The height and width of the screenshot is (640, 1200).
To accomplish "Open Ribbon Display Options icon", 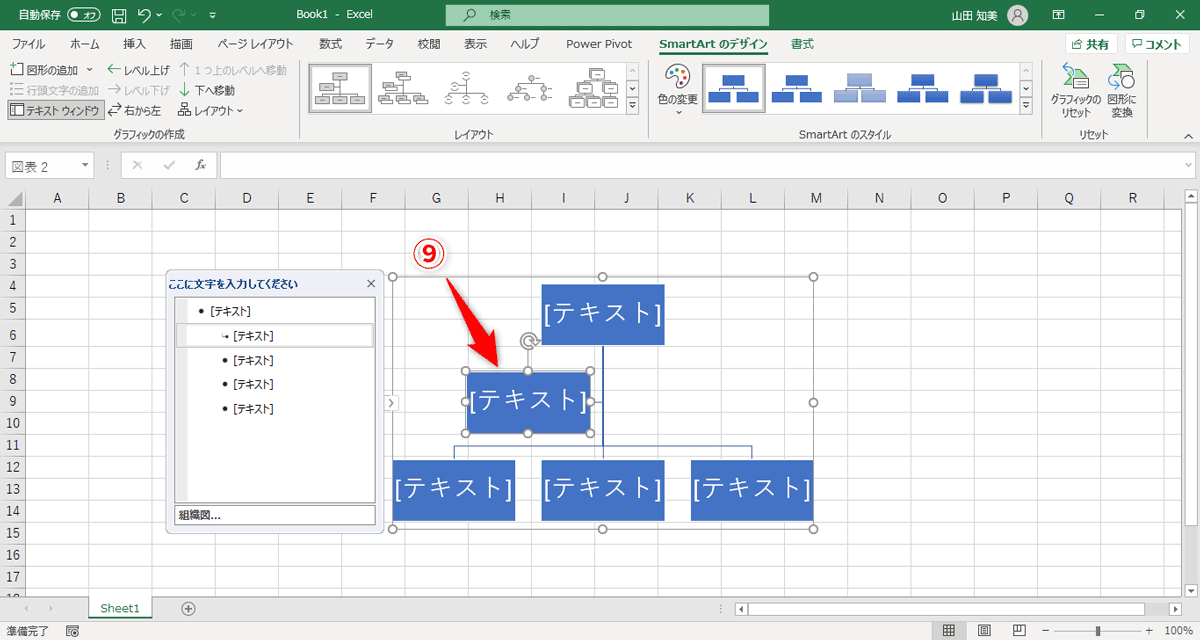I will pyautogui.click(x=1059, y=15).
